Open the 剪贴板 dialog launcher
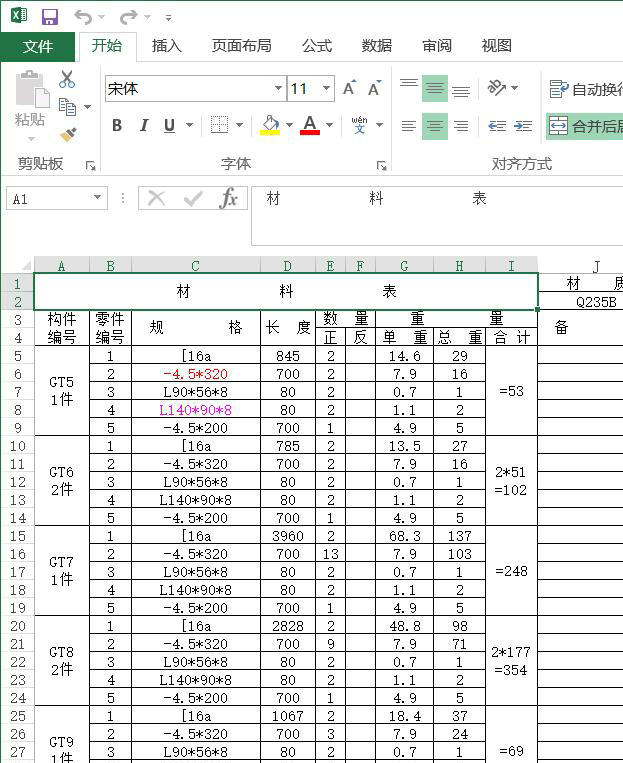 coord(91,166)
